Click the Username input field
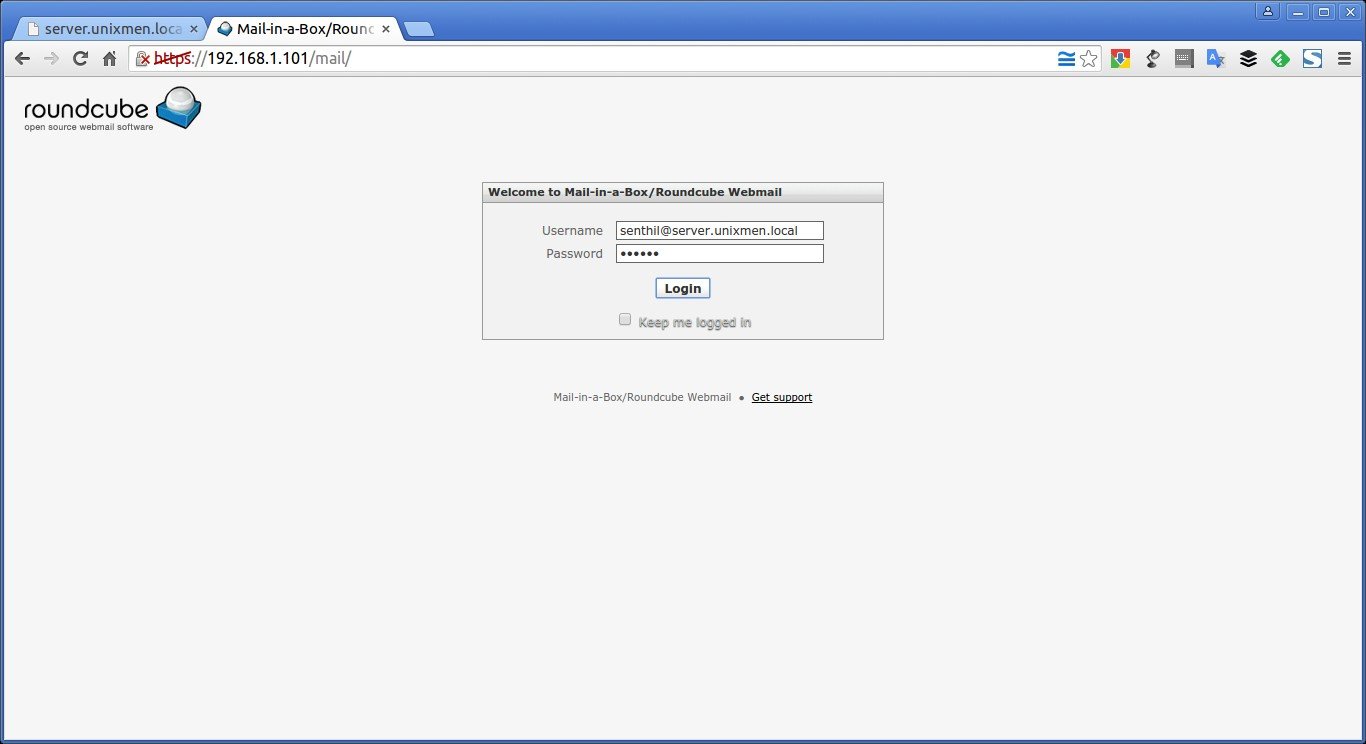This screenshot has height=744, width=1366. 720,231
